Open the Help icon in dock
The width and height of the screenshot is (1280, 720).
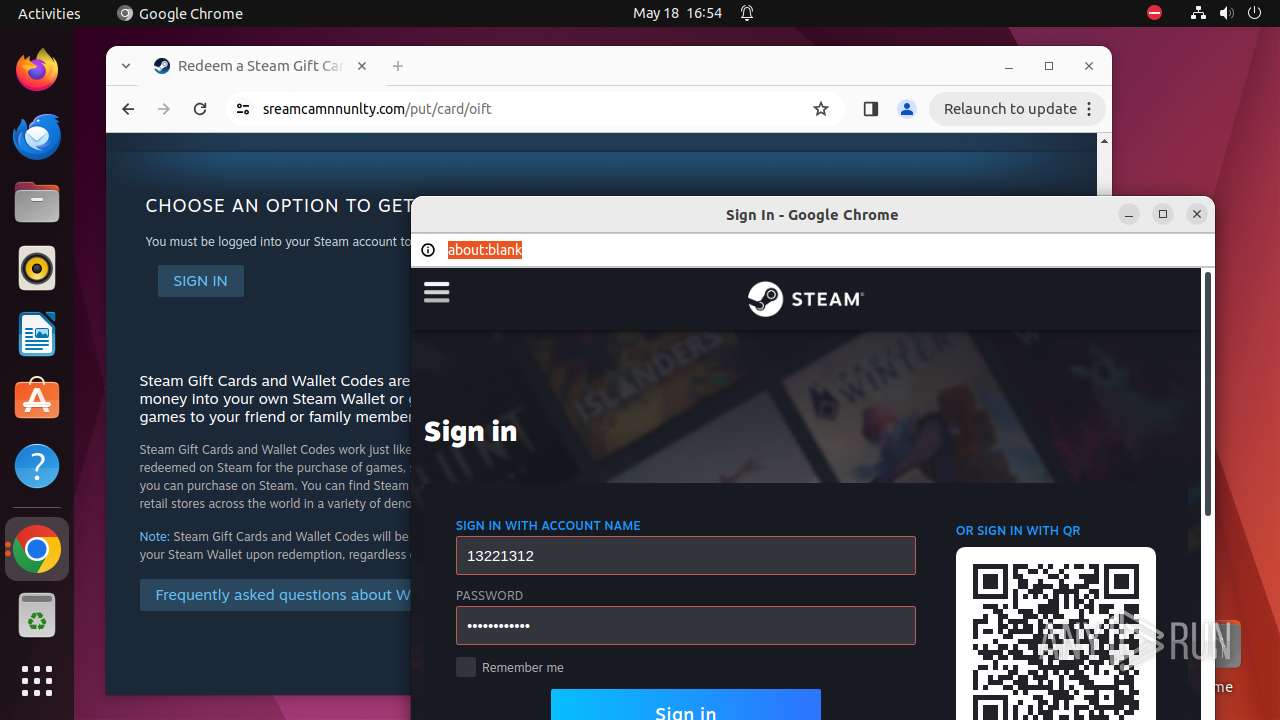tap(37, 466)
